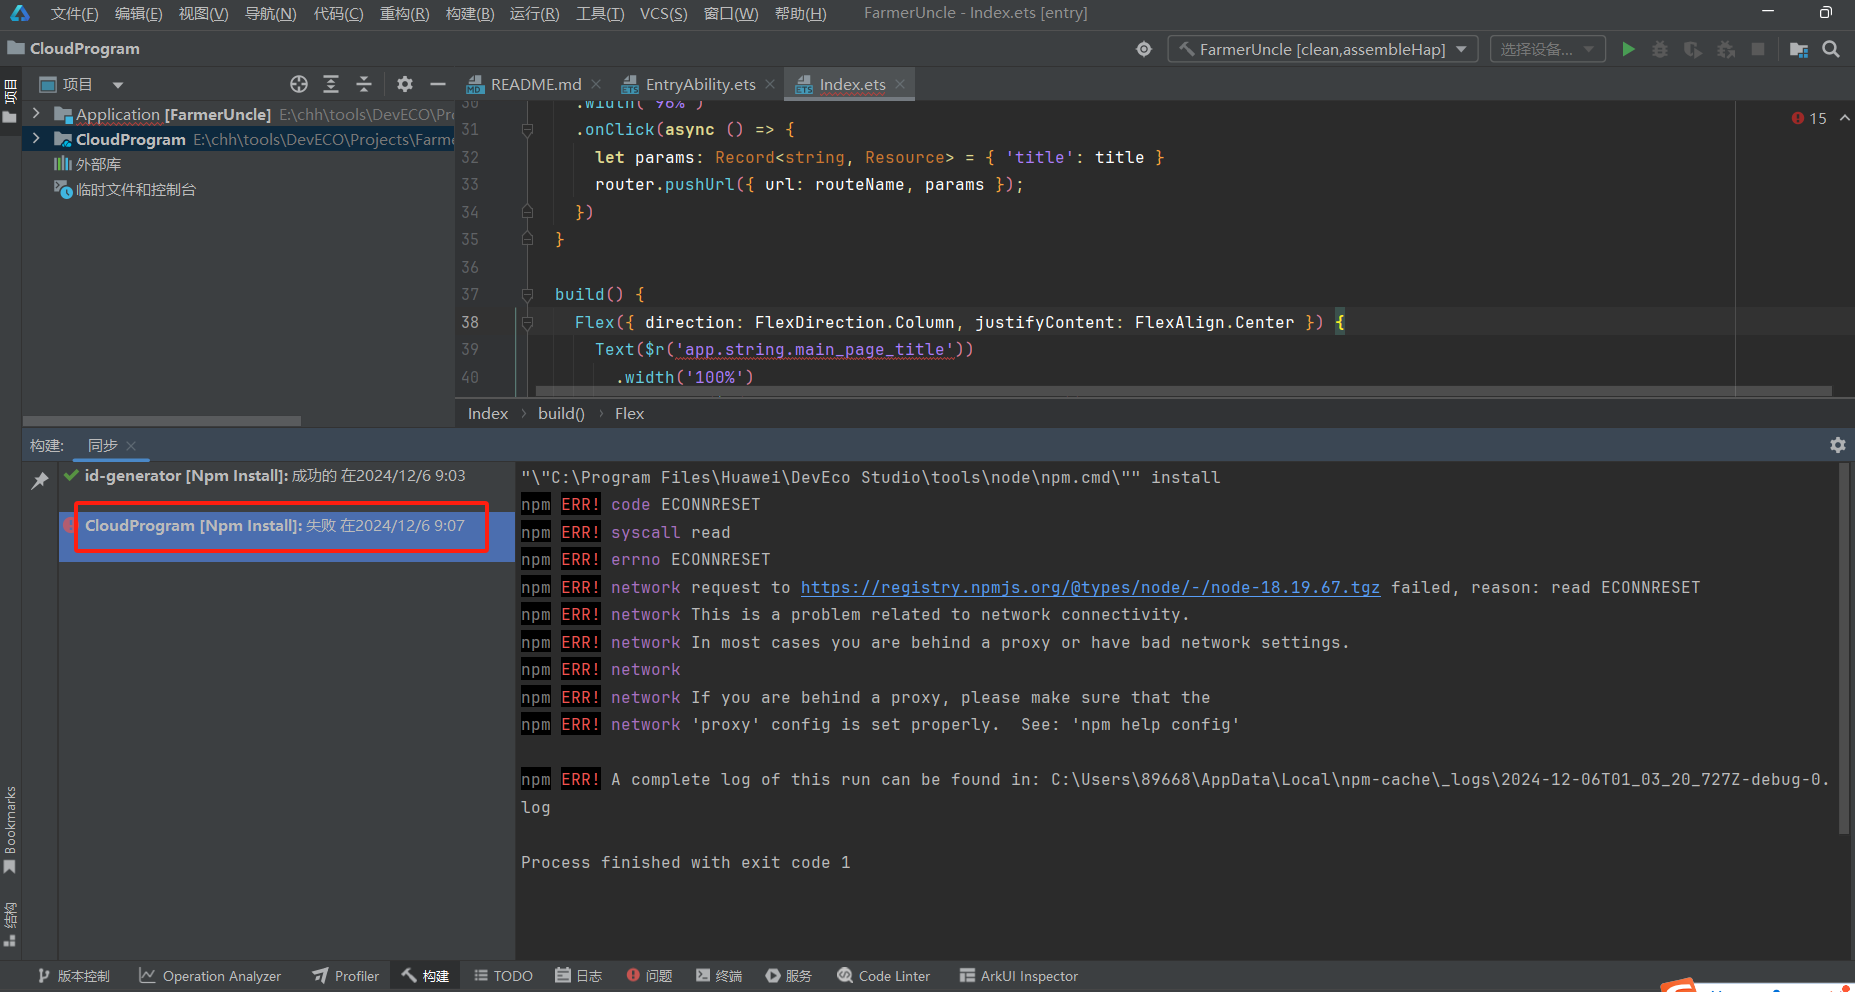Open project panel gear settings

coord(405,85)
